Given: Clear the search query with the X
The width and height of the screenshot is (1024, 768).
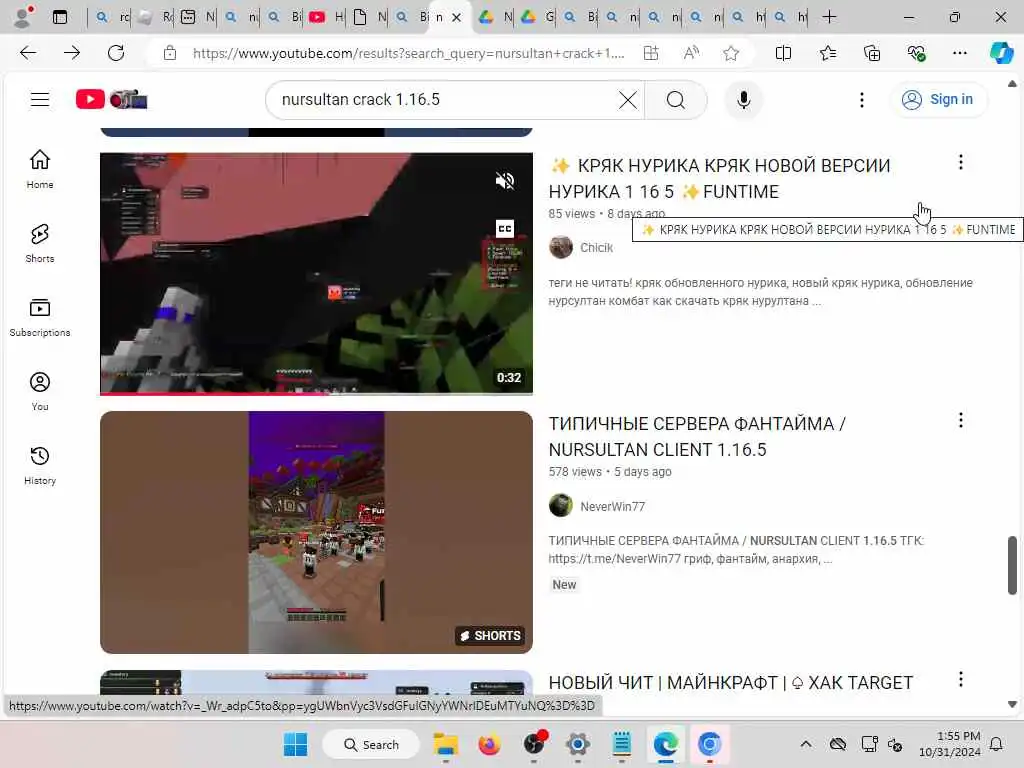Looking at the screenshot, I should point(628,100).
